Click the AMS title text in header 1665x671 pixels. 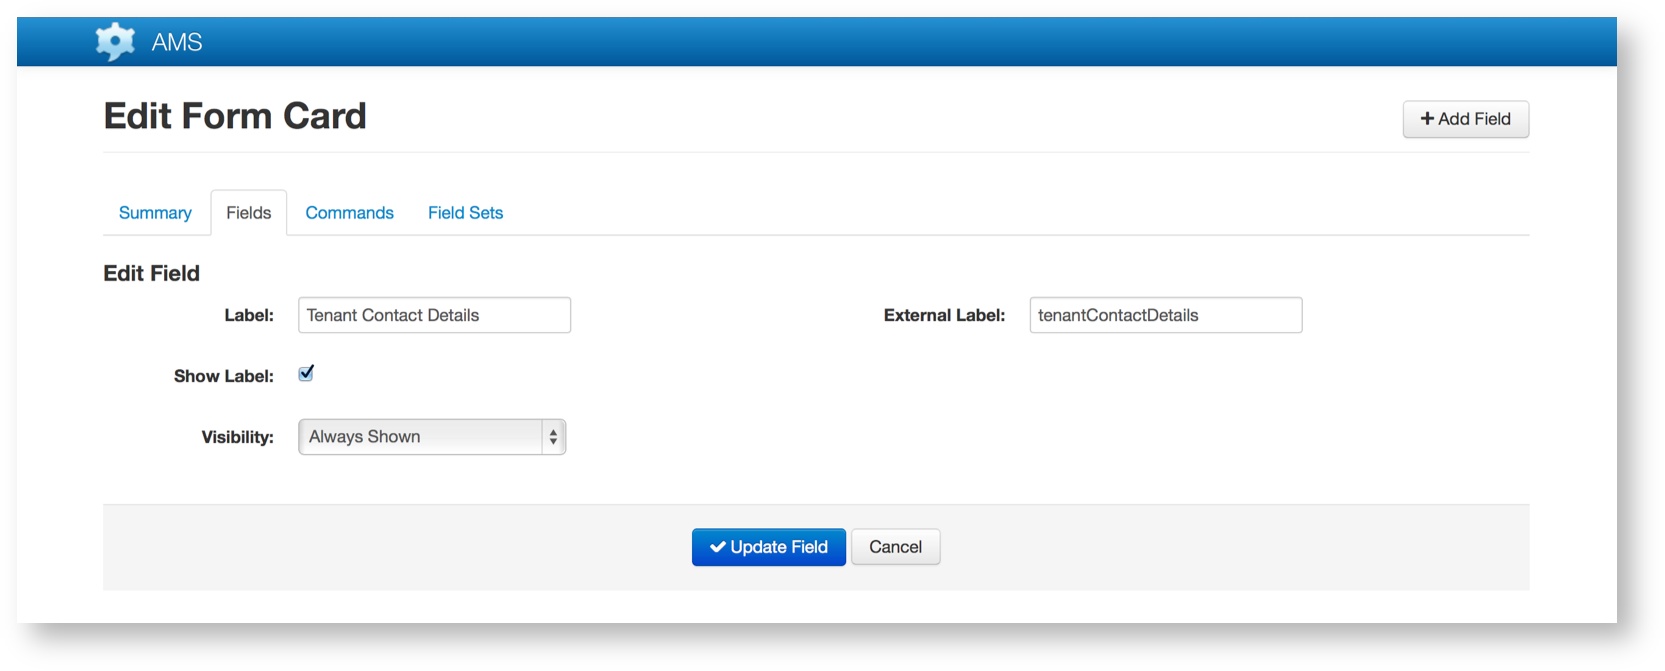(177, 42)
